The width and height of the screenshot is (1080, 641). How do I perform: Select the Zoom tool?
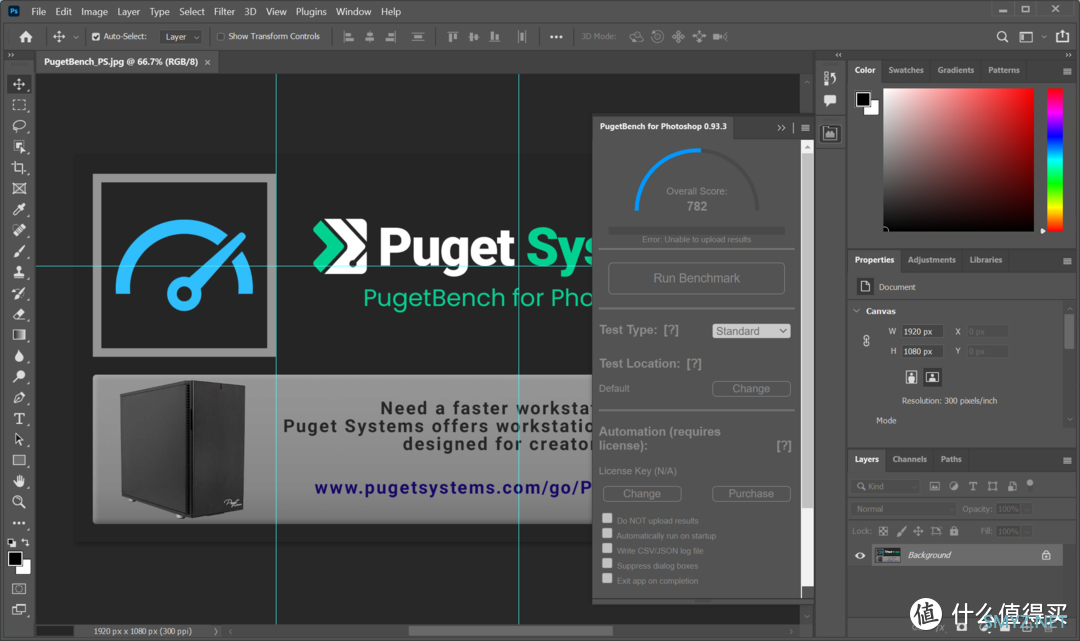(19, 502)
